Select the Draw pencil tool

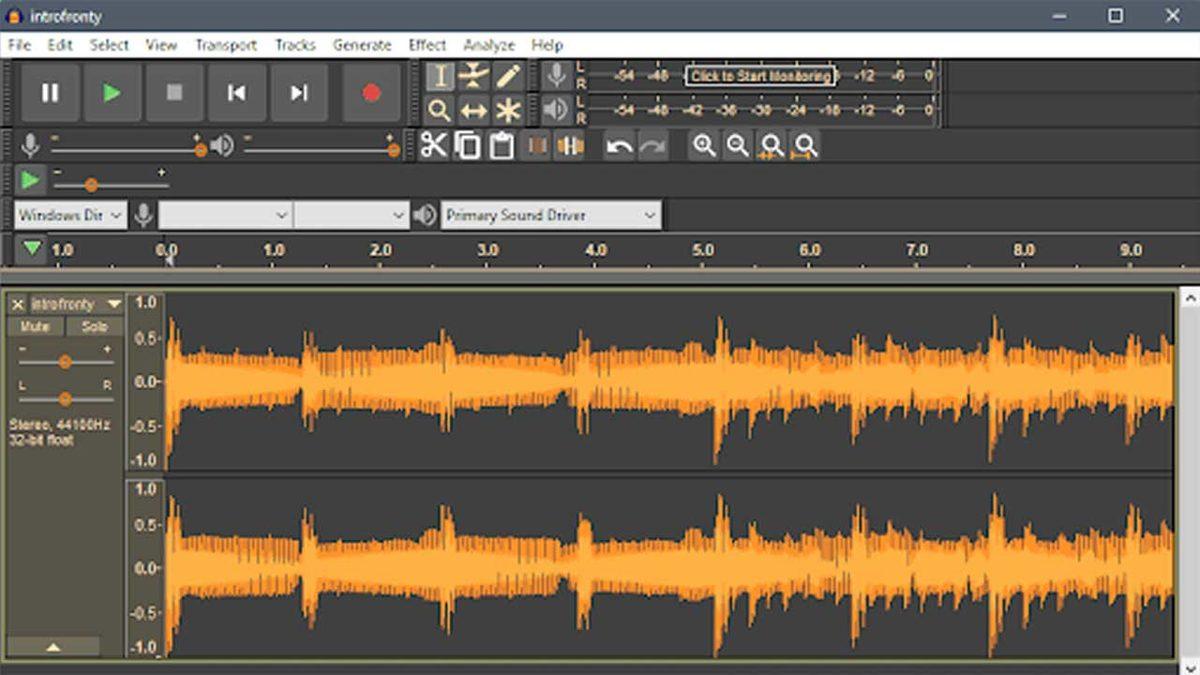click(x=508, y=76)
